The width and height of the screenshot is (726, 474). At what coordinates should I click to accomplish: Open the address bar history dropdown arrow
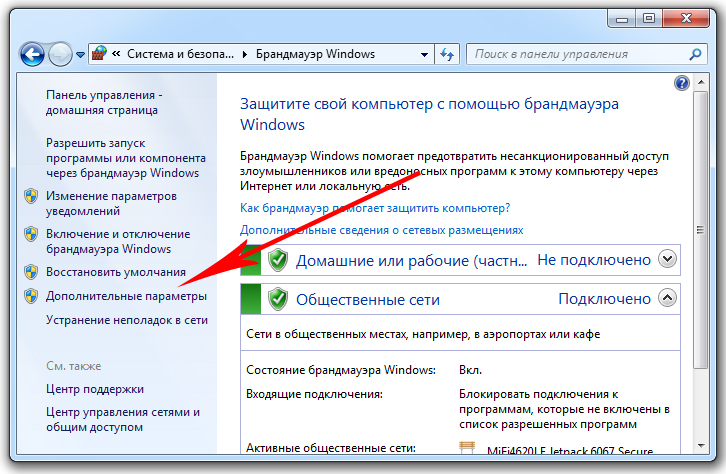(421, 54)
